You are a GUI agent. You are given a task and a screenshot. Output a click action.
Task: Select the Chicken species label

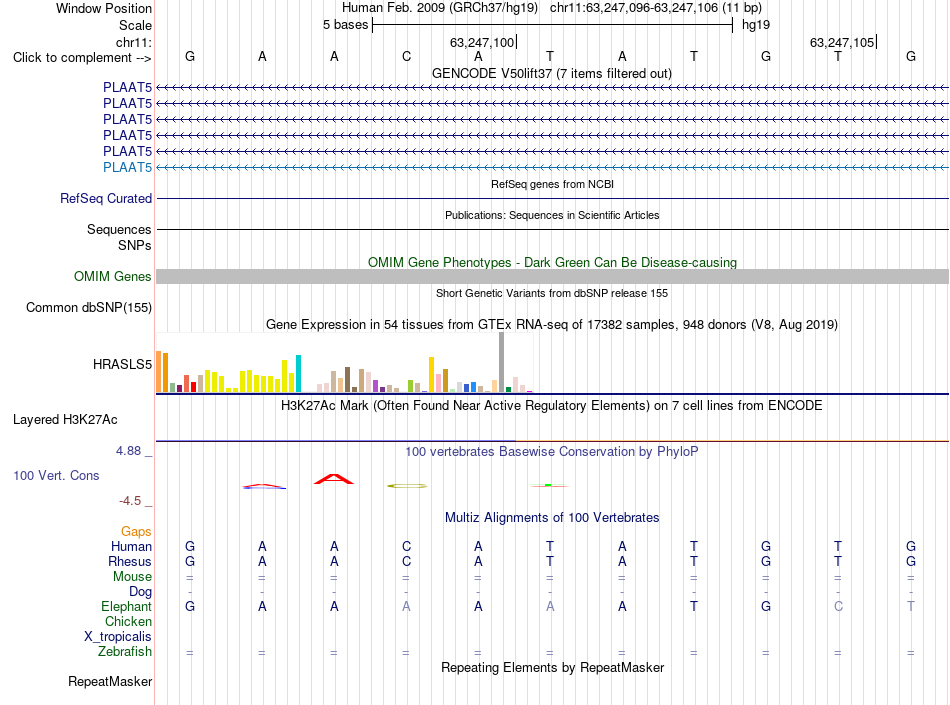[x=128, y=621]
